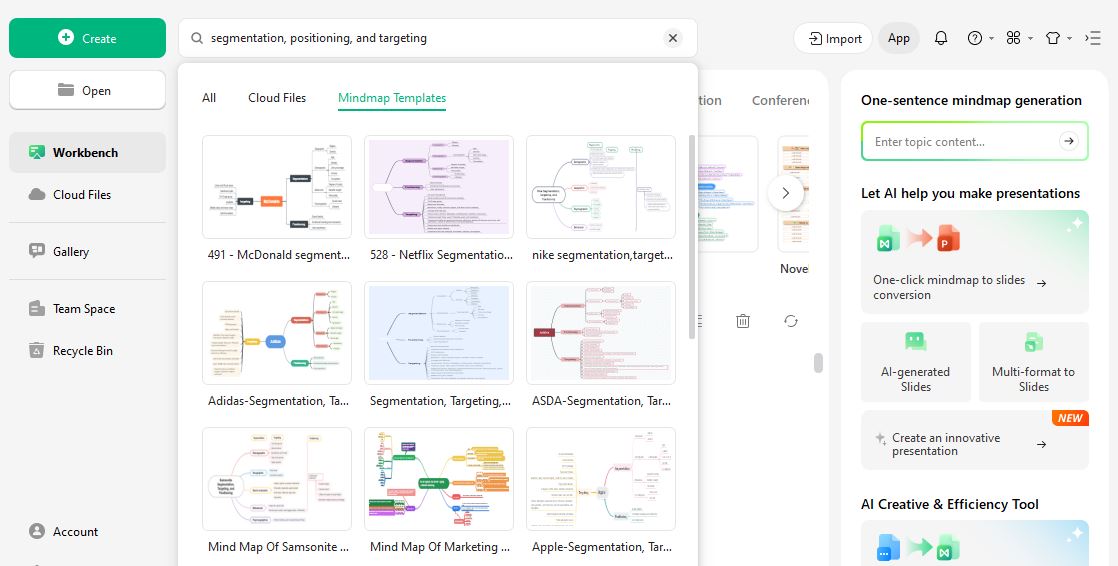
Task: Open the ASDA-Segmentation template thumbnail
Action: [x=600, y=333]
